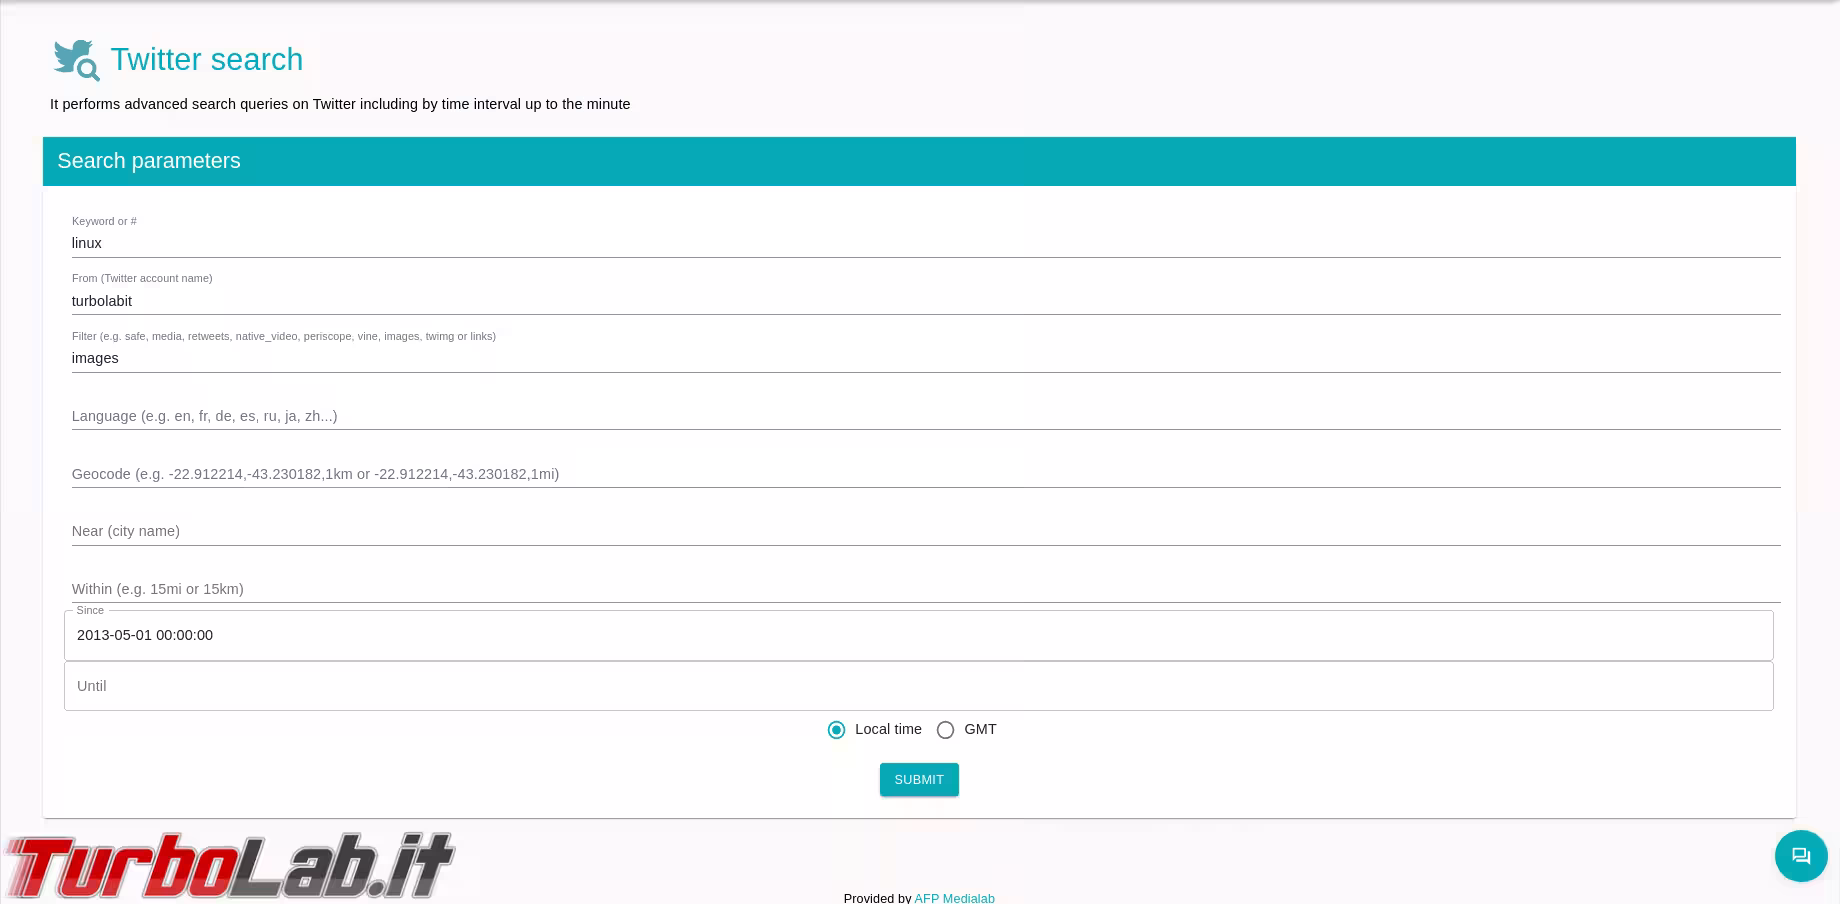Screen dimensions: 1840x904
Task: Click the TurboLab.it logo watermark
Action: point(230,864)
